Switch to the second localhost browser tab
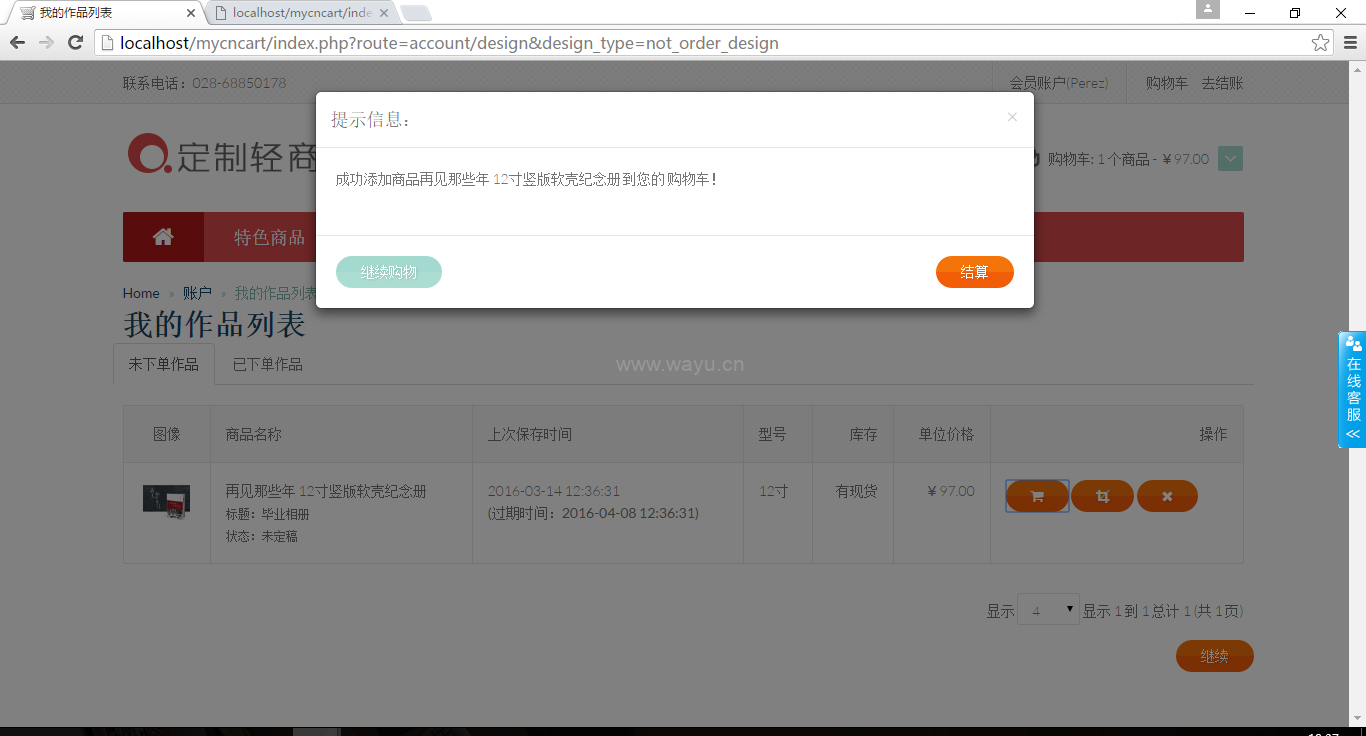 (x=300, y=13)
